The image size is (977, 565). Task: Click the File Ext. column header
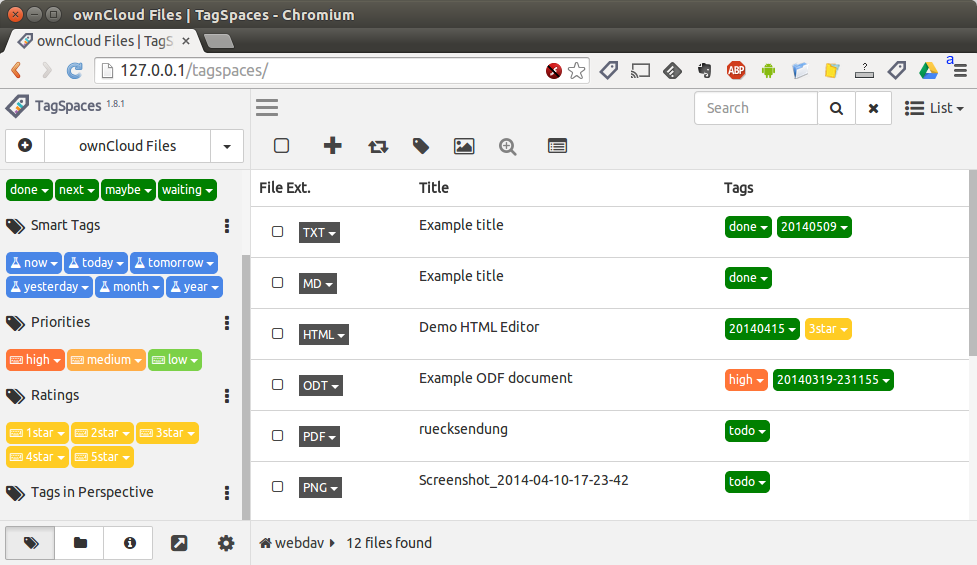coord(285,188)
